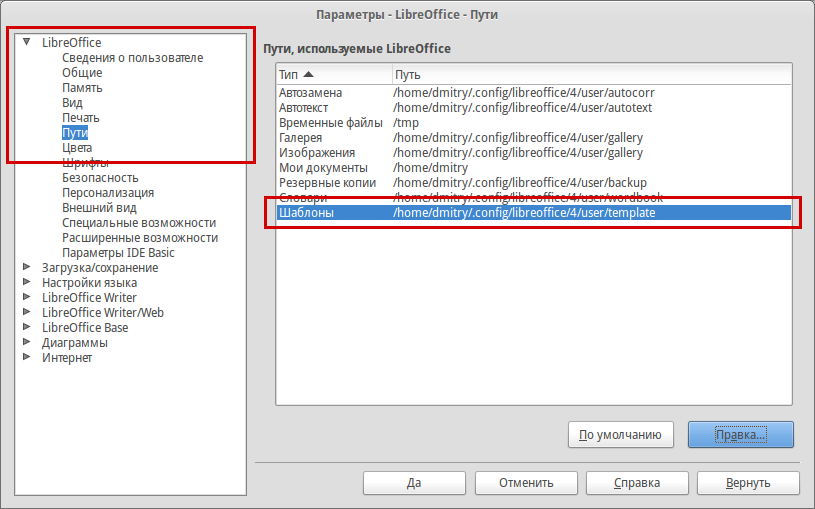Select the Галерея path row

[x=534, y=138]
